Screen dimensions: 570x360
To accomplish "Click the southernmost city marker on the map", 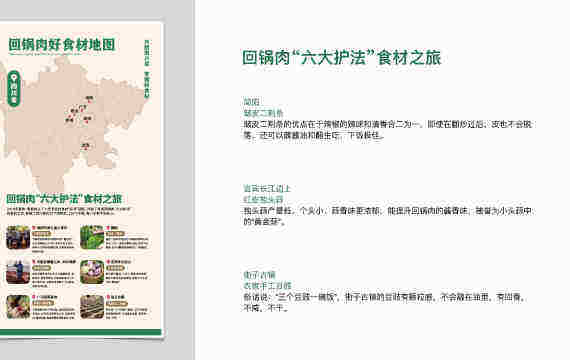I will (86, 149).
